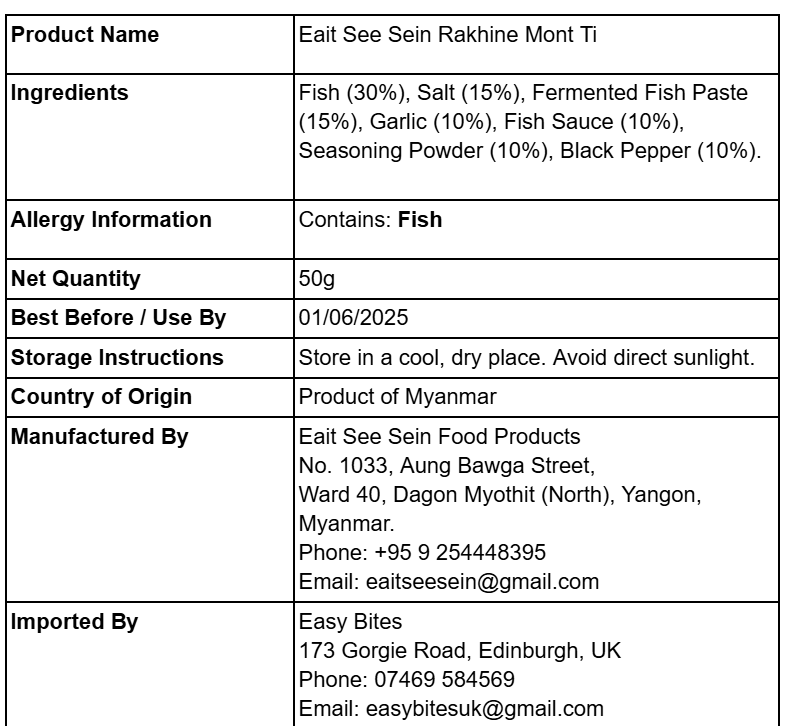Click the Storage Instructions label
The width and height of the screenshot is (791, 726).
coord(117,357)
